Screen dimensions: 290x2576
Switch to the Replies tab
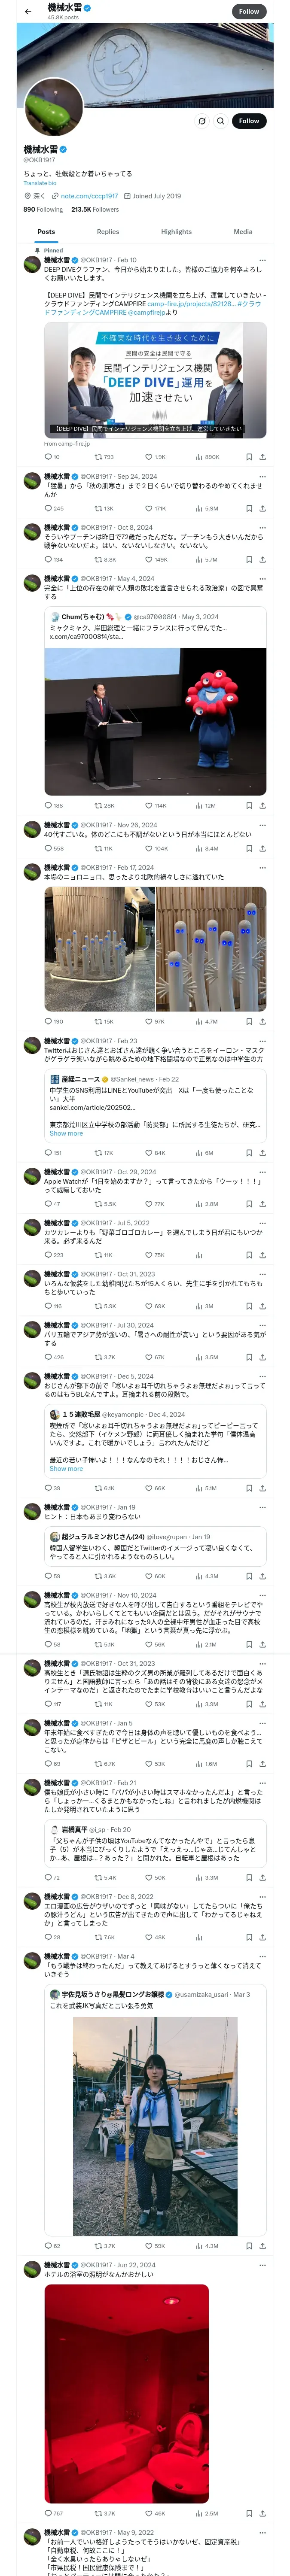108,231
